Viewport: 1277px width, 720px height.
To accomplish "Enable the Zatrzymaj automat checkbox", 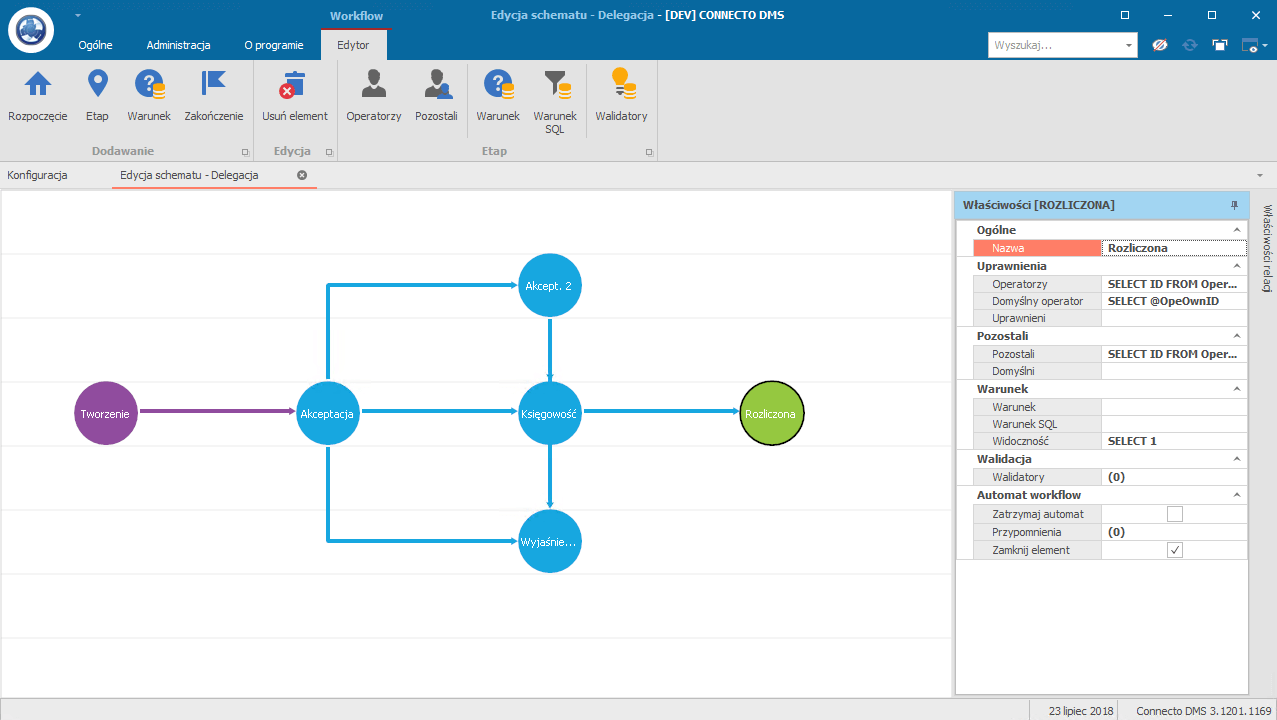I will 1175,514.
